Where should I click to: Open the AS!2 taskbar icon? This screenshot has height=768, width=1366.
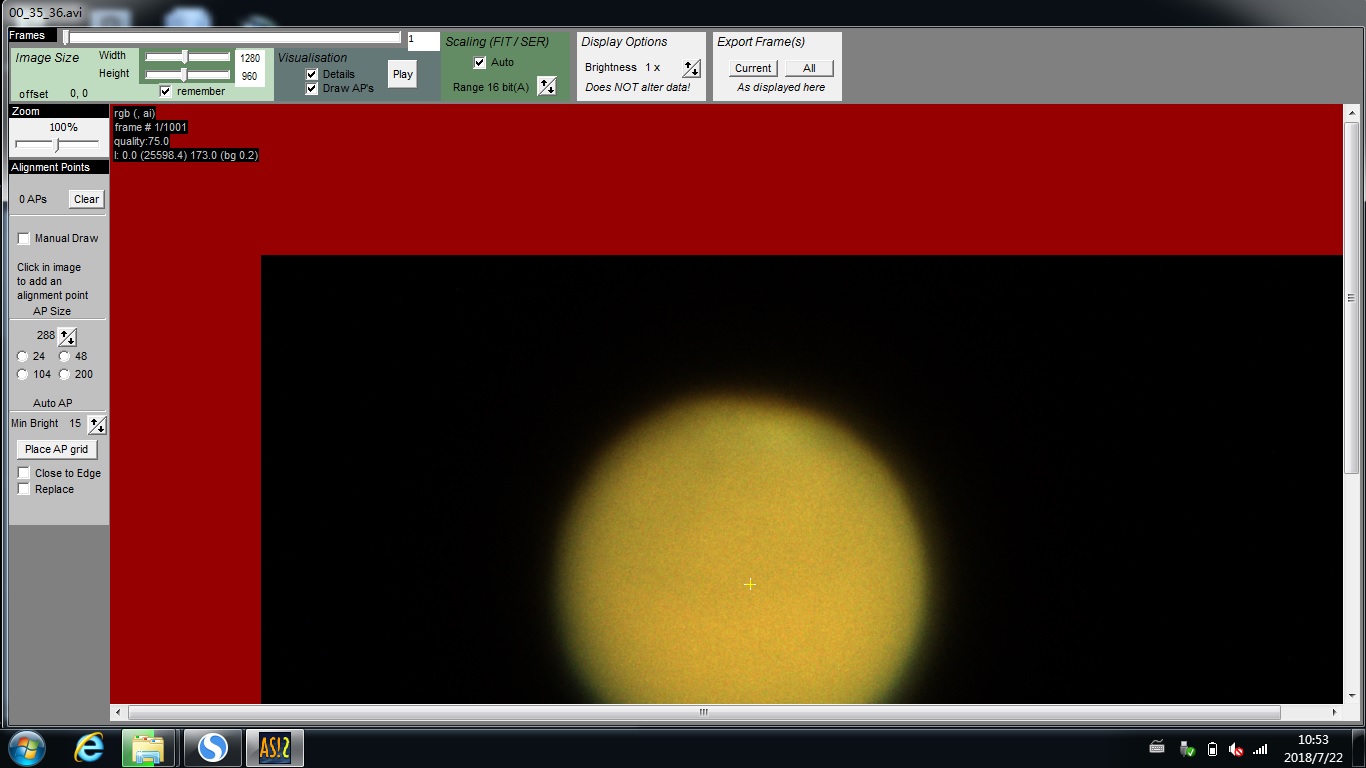coord(274,747)
